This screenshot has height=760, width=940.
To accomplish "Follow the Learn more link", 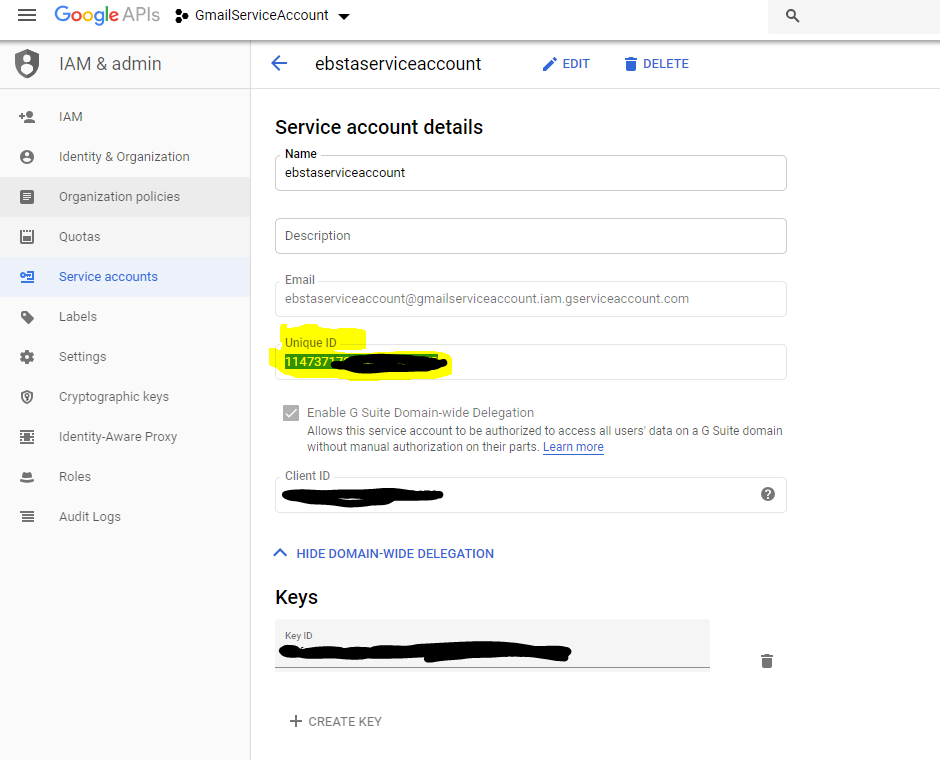I will click(x=573, y=447).
